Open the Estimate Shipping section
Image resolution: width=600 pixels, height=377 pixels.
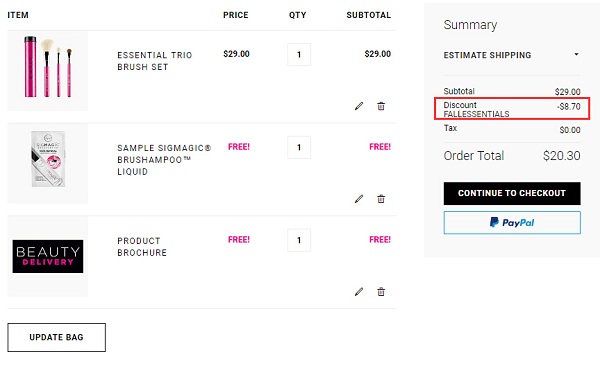tap(512, 55)
